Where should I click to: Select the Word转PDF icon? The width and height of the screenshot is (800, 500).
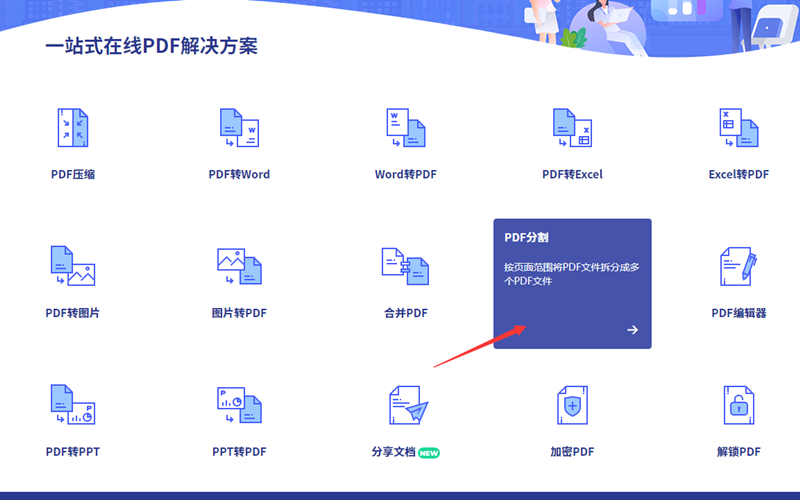point(405,128)
